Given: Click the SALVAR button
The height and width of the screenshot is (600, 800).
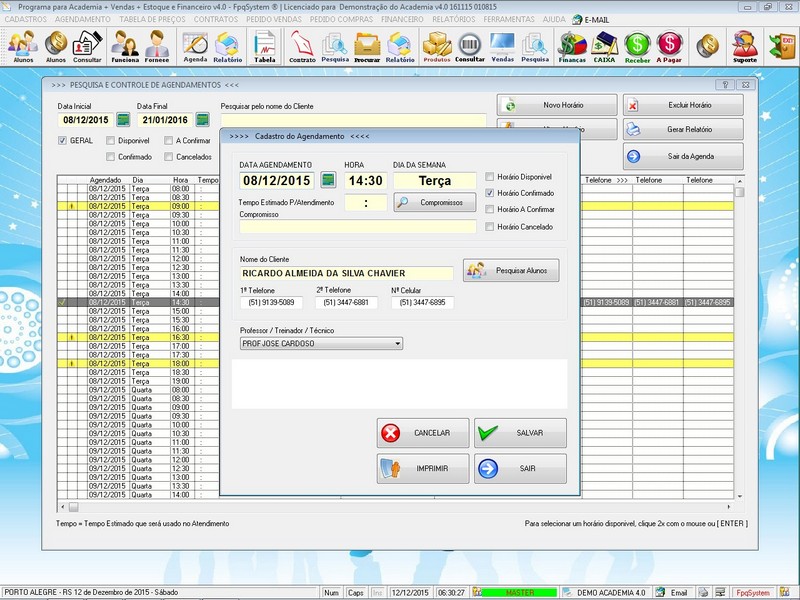Looking at the screenshot, I should click(x=520, y=433).
